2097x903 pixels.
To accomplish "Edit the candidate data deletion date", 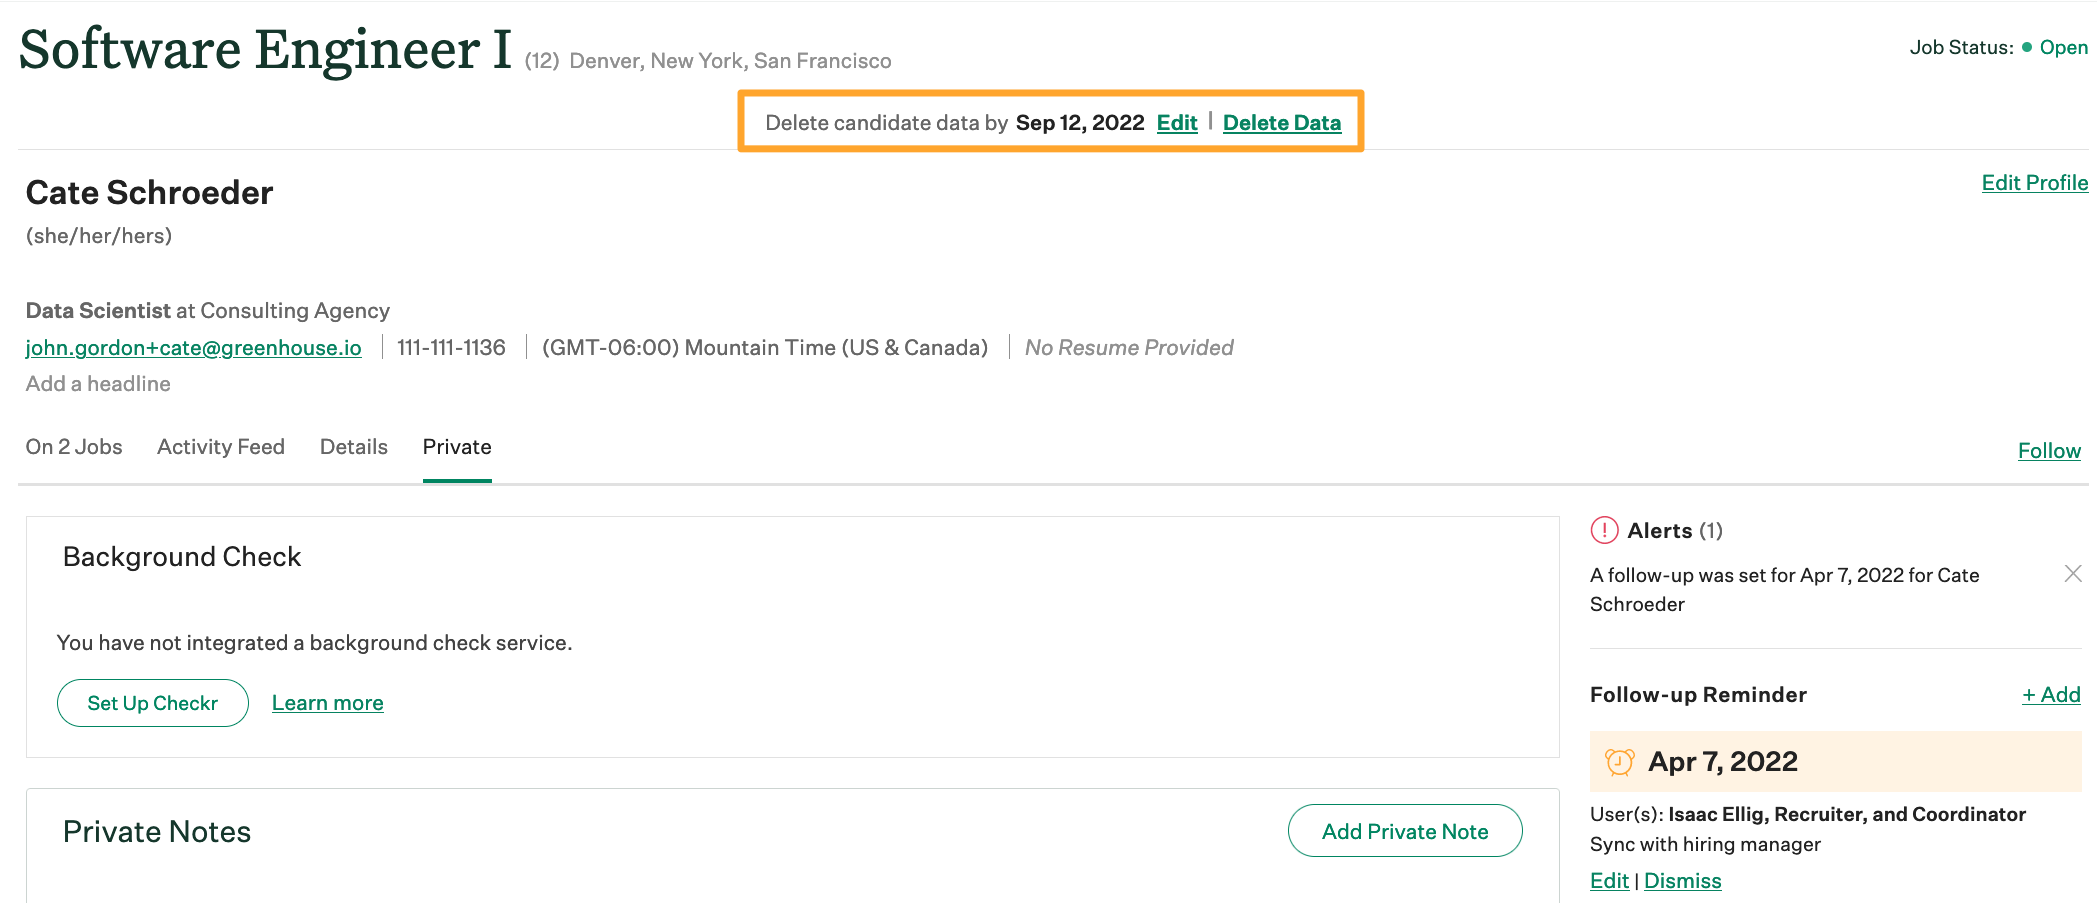I will [x=1176, y=122].
